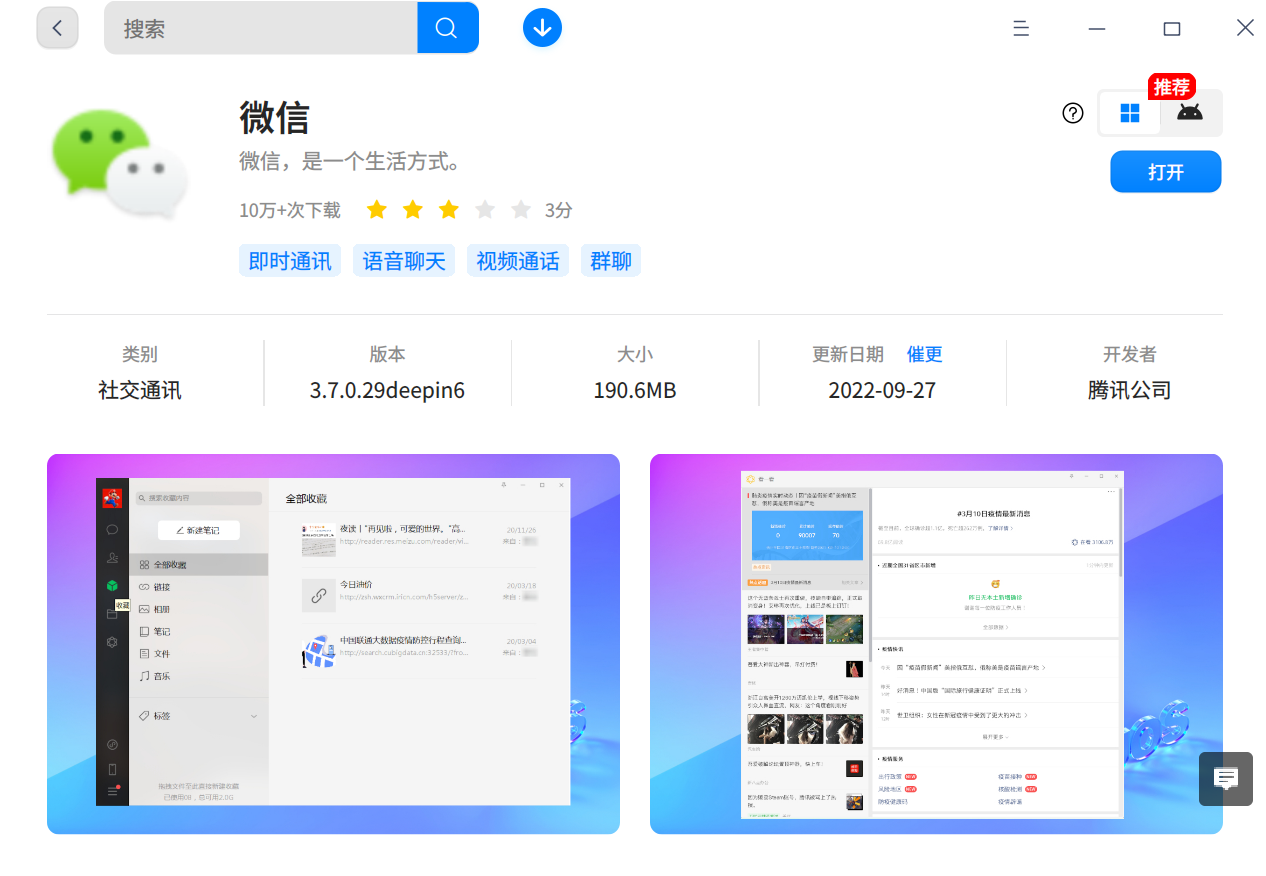Screen dimensions: 1266x876
Task: Click the third rating star
Action: click(449, 209)
